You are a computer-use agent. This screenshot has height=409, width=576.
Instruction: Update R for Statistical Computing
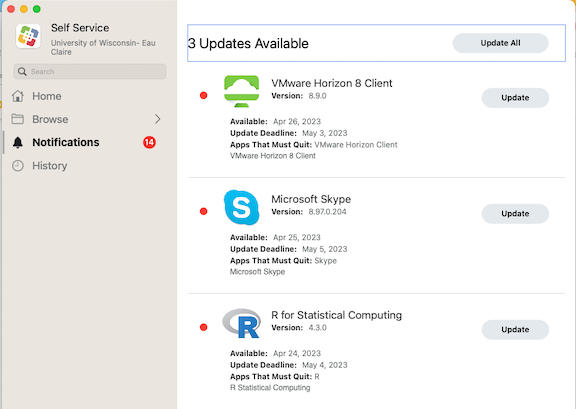(x=515, y=330)
